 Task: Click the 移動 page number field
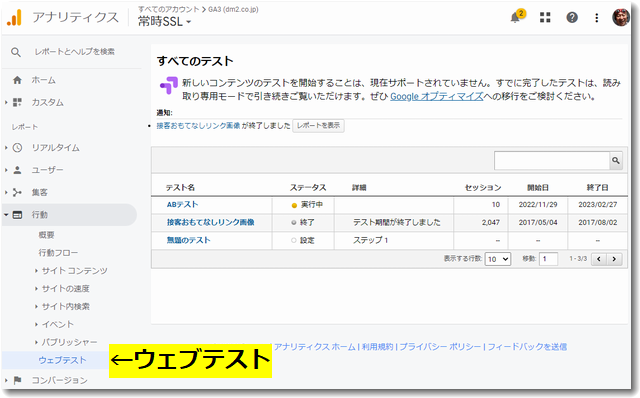(x=548, y=259)
